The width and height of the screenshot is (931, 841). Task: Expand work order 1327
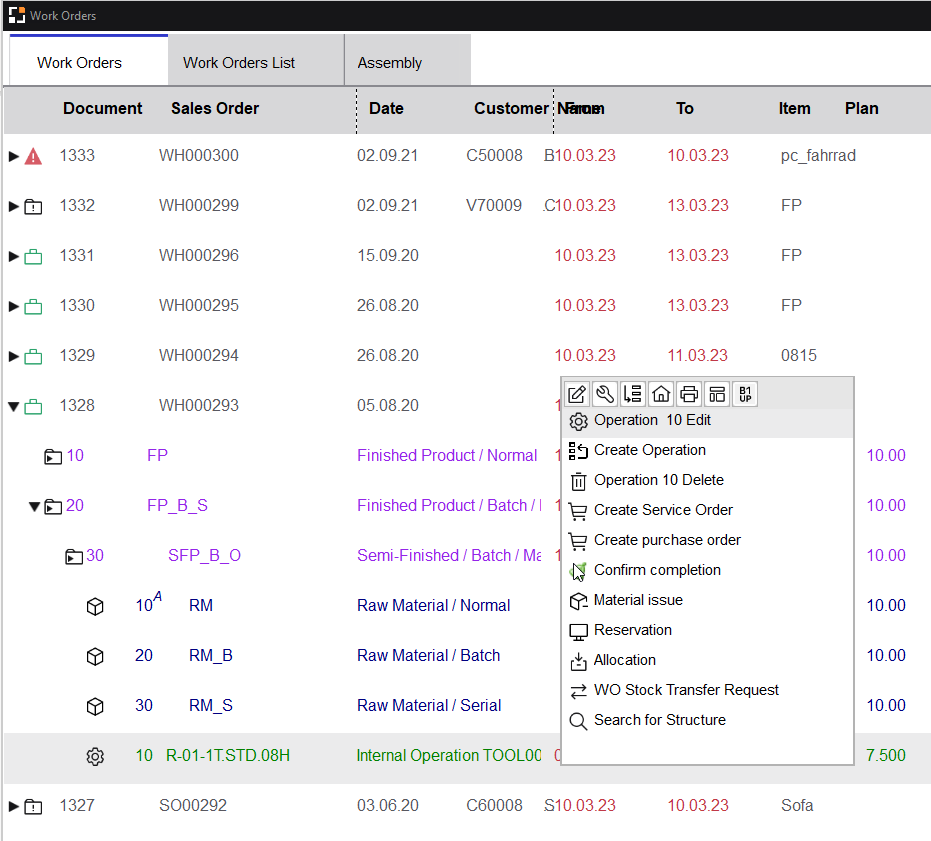pos(14,806)
